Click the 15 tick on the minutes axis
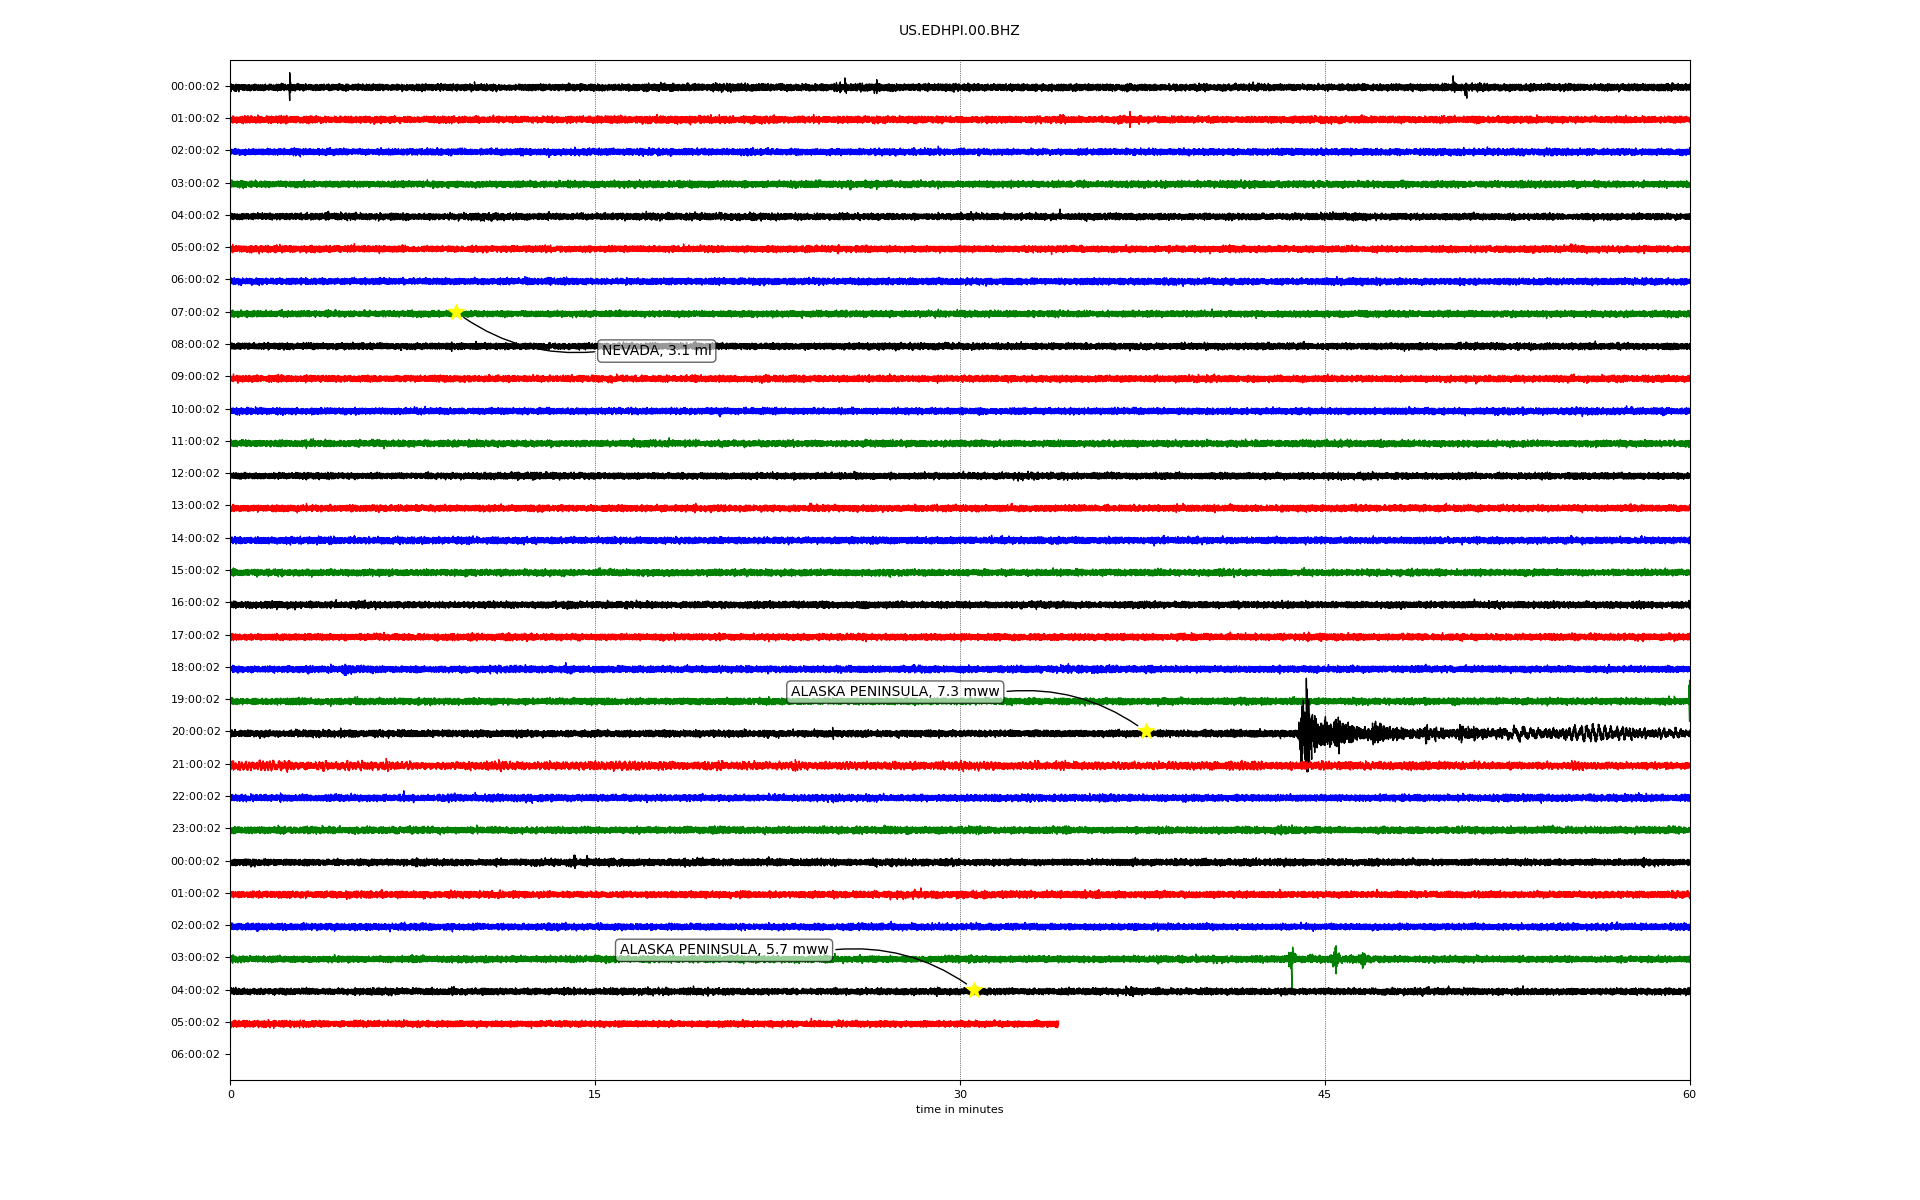Image resolution: width=1920 pixels, height=1200 pixels. tap(595, 1095)
